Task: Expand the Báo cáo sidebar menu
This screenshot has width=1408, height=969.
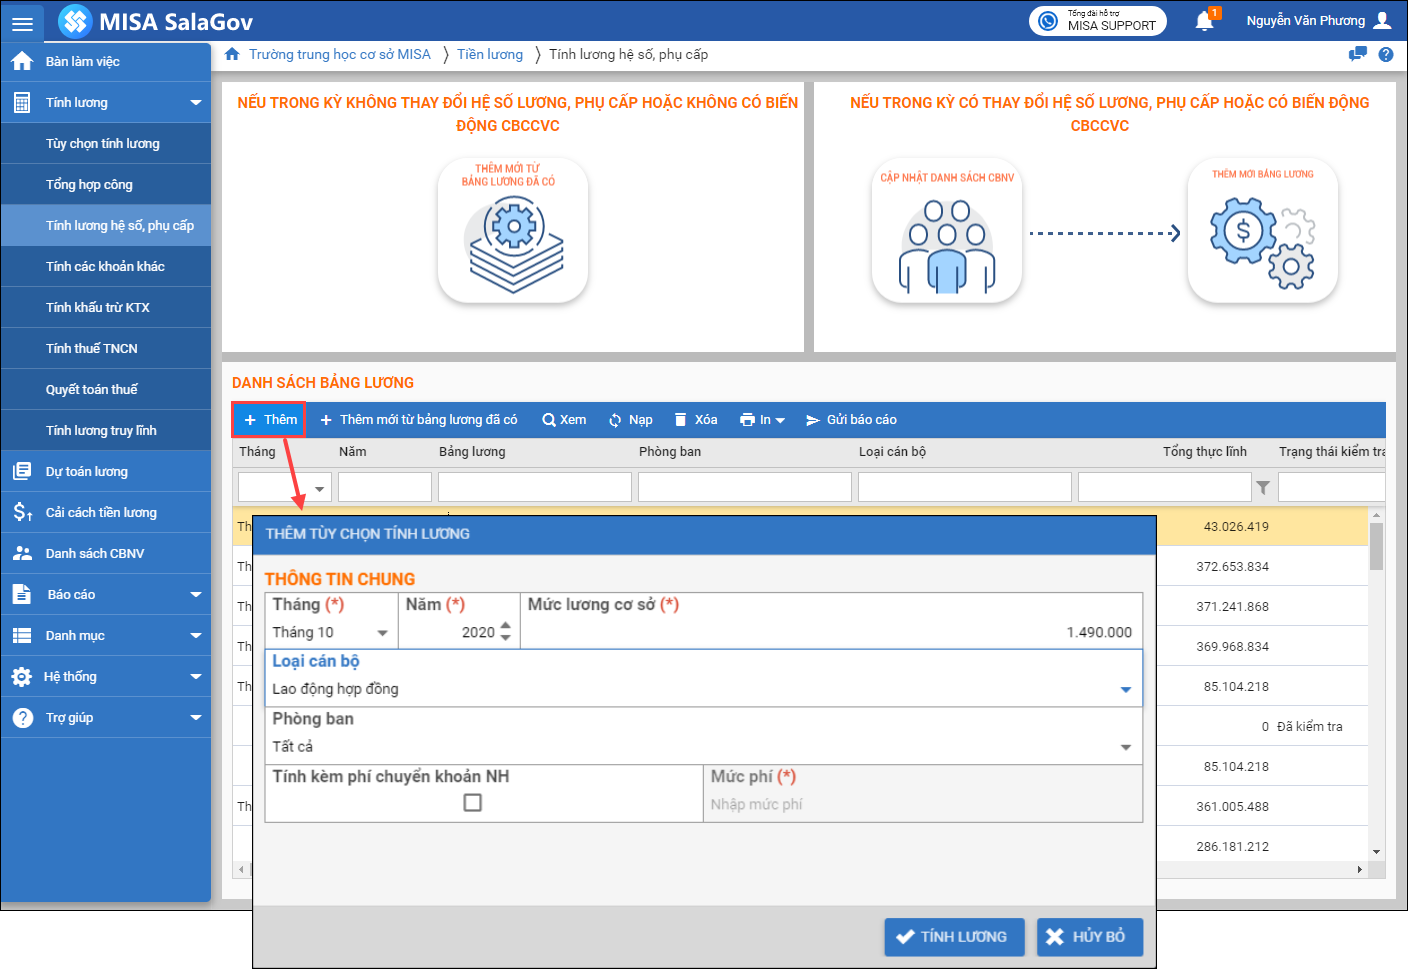Action: [196, 594]
